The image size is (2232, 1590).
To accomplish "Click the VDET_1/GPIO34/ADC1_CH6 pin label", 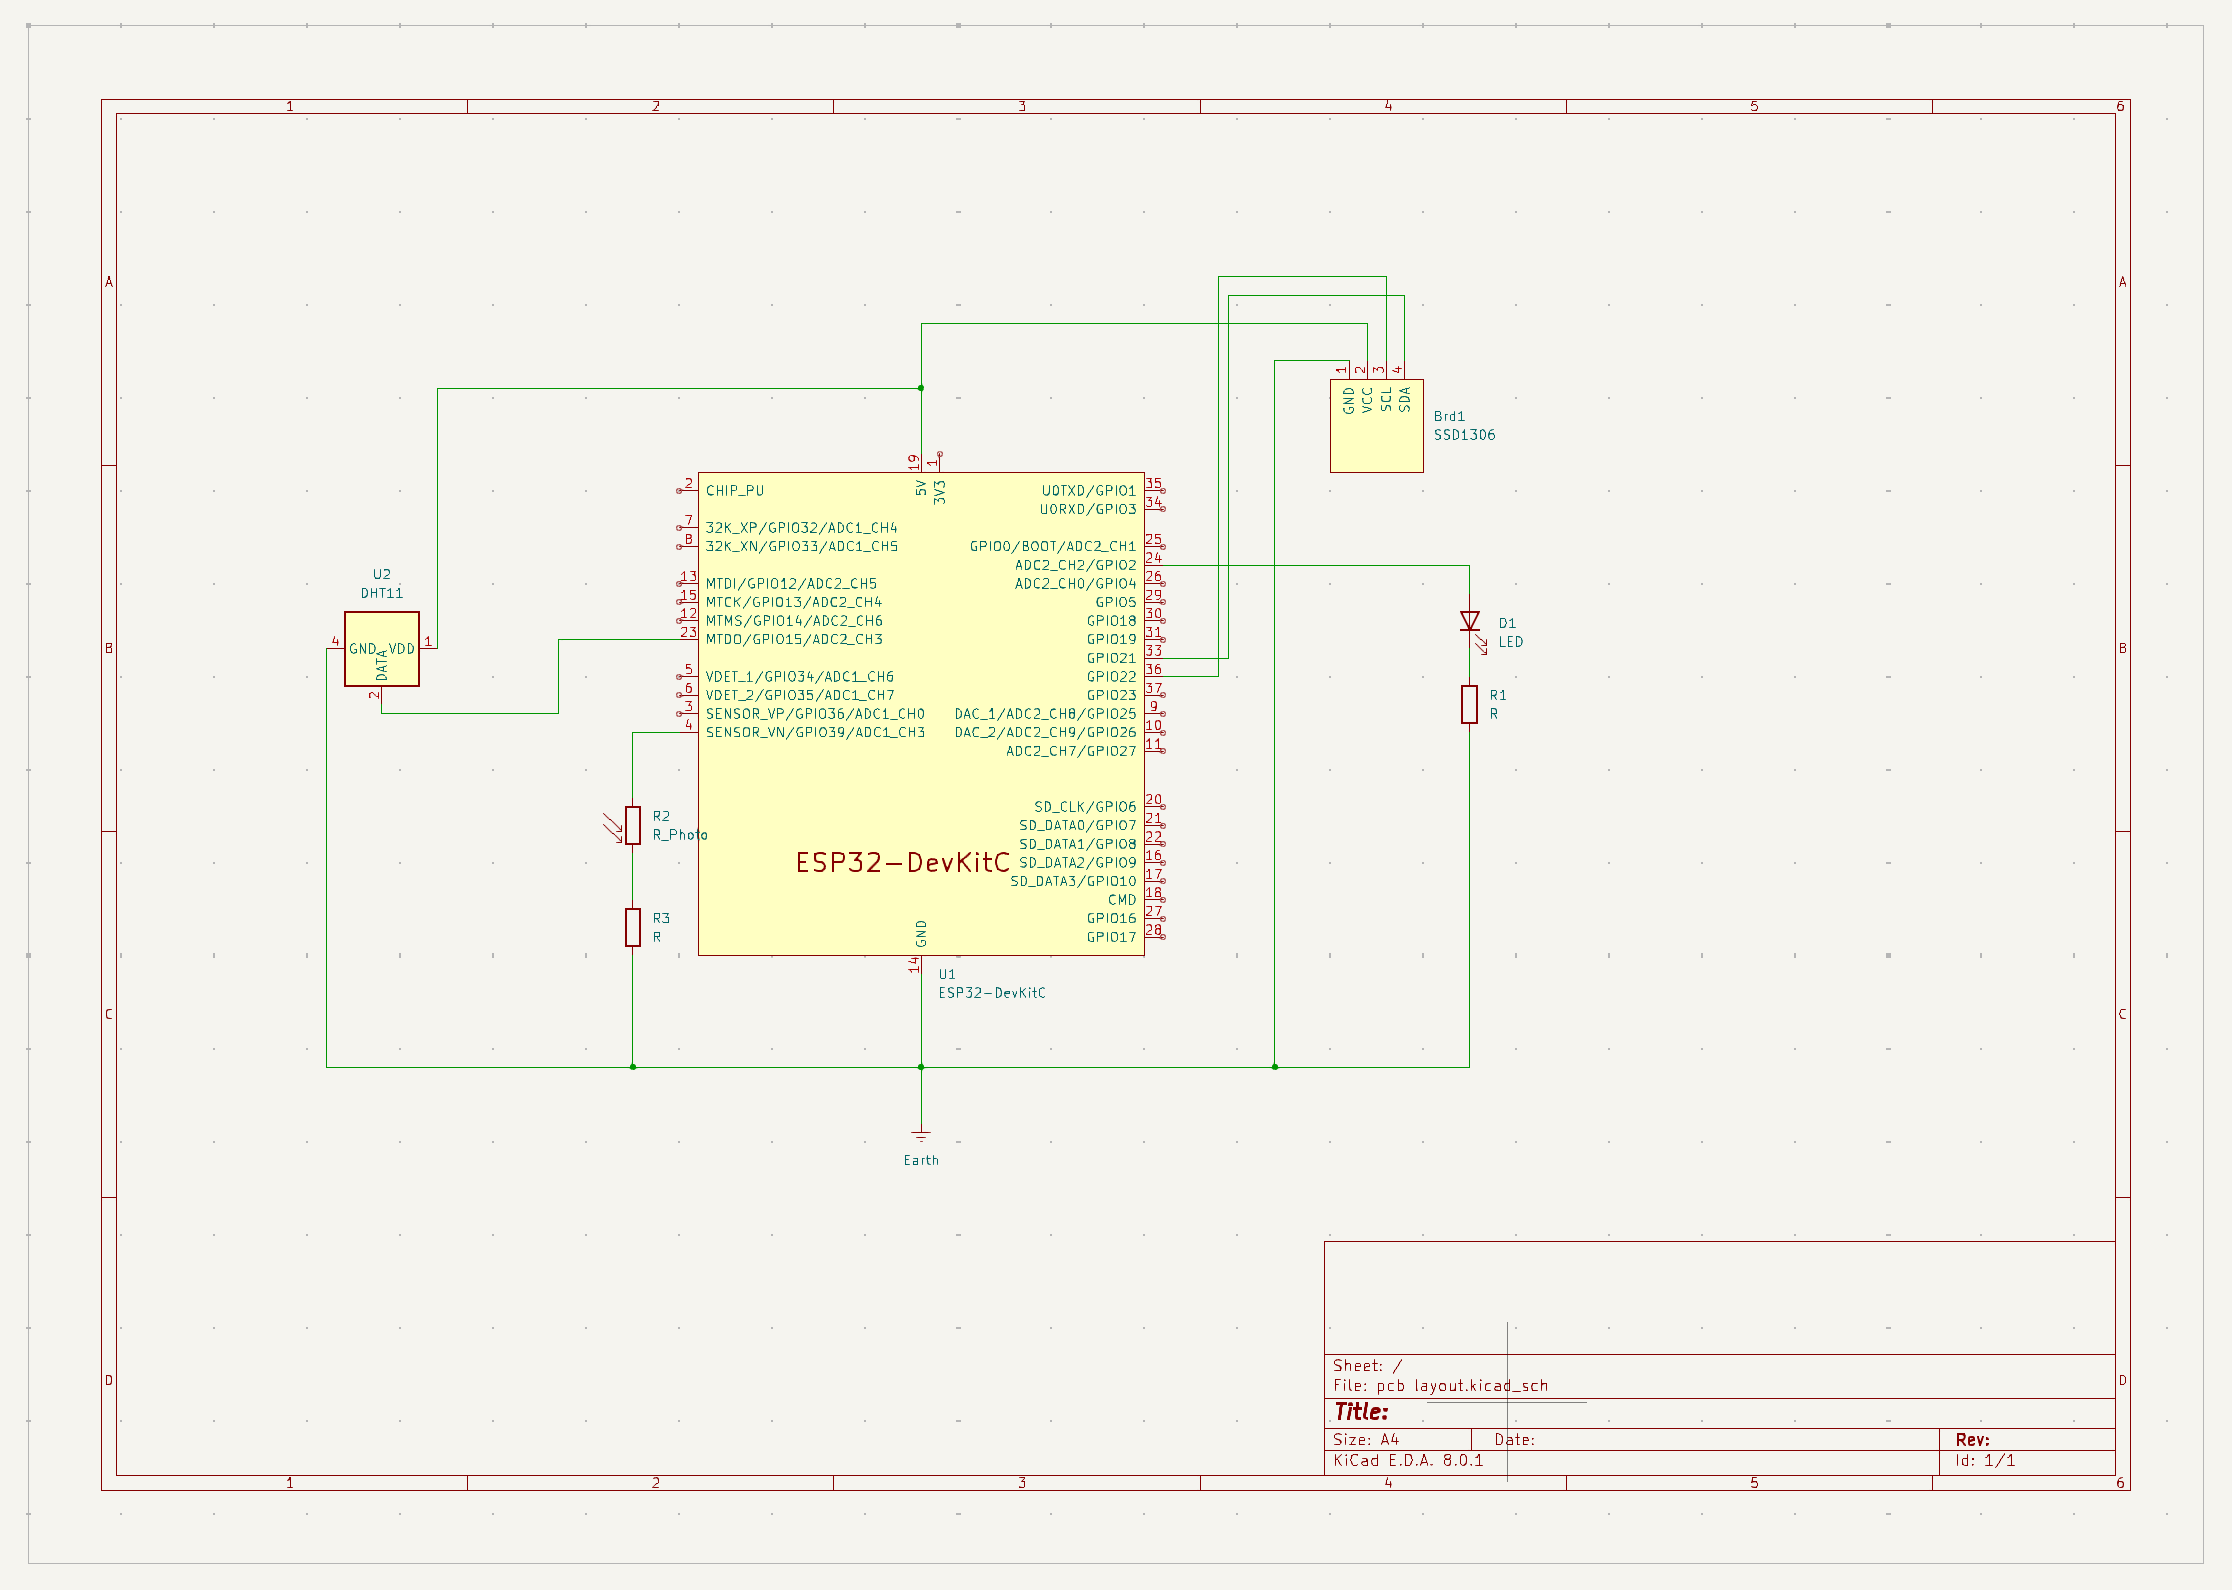I will click(799, 677).
